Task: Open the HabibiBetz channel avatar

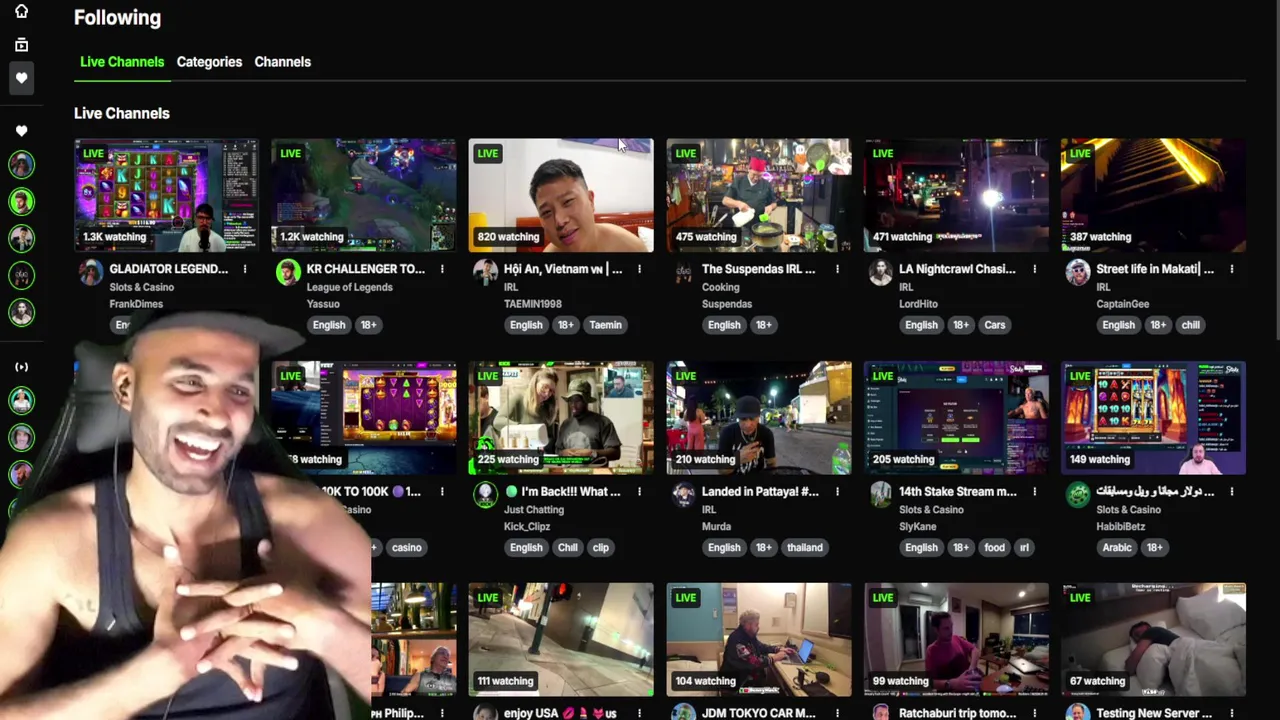Action: point(1077,495)
